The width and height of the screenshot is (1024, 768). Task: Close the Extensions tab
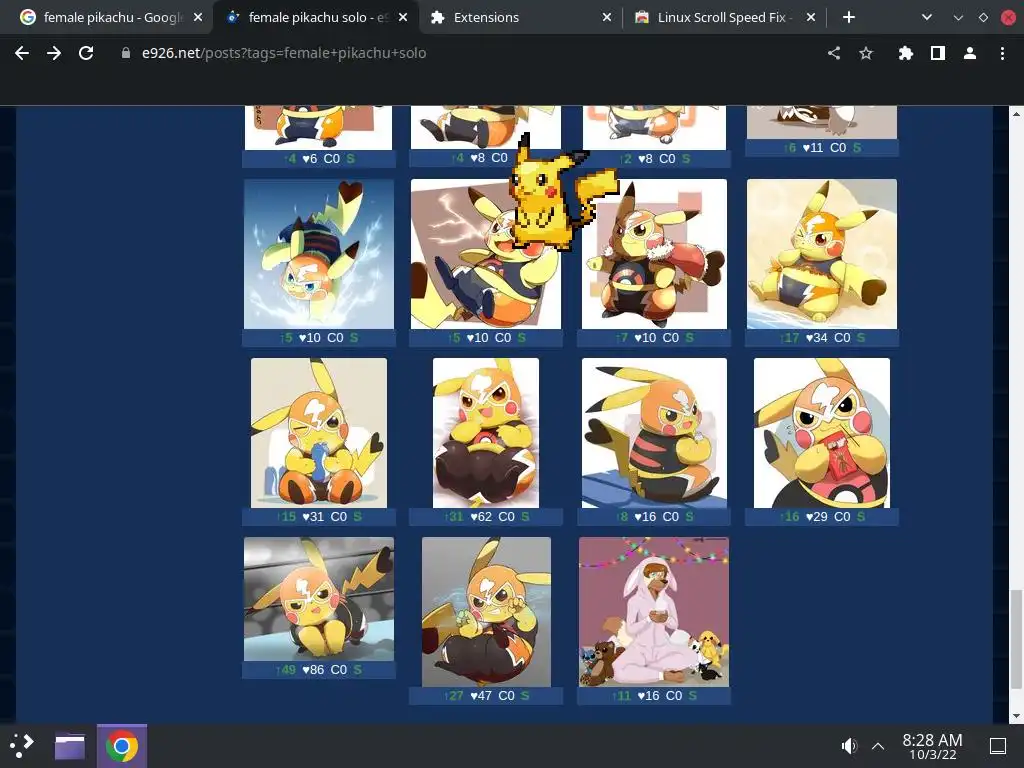(x=607, y=17)
